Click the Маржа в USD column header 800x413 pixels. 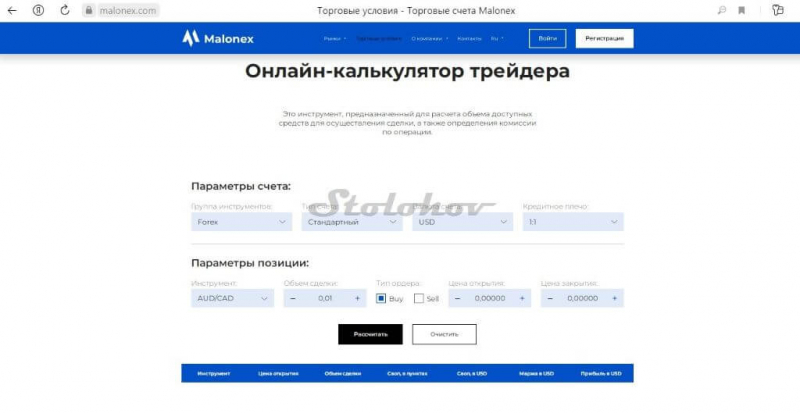[536, 374]
